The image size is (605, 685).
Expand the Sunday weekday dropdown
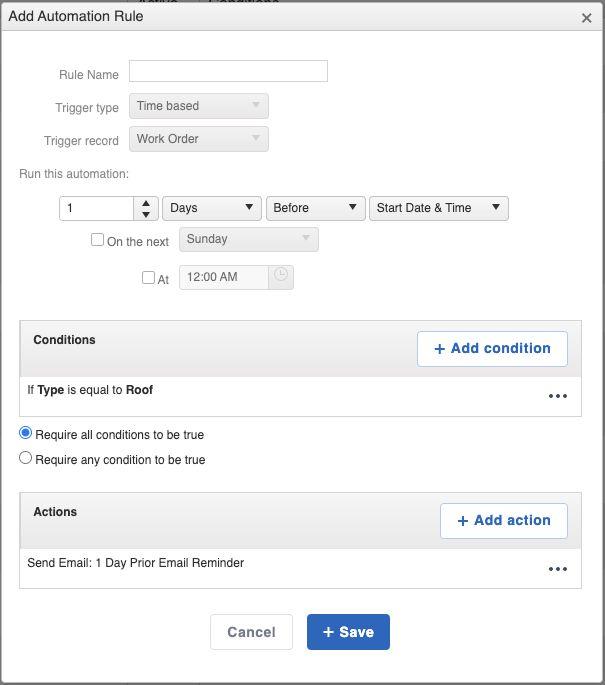[248, 239]
